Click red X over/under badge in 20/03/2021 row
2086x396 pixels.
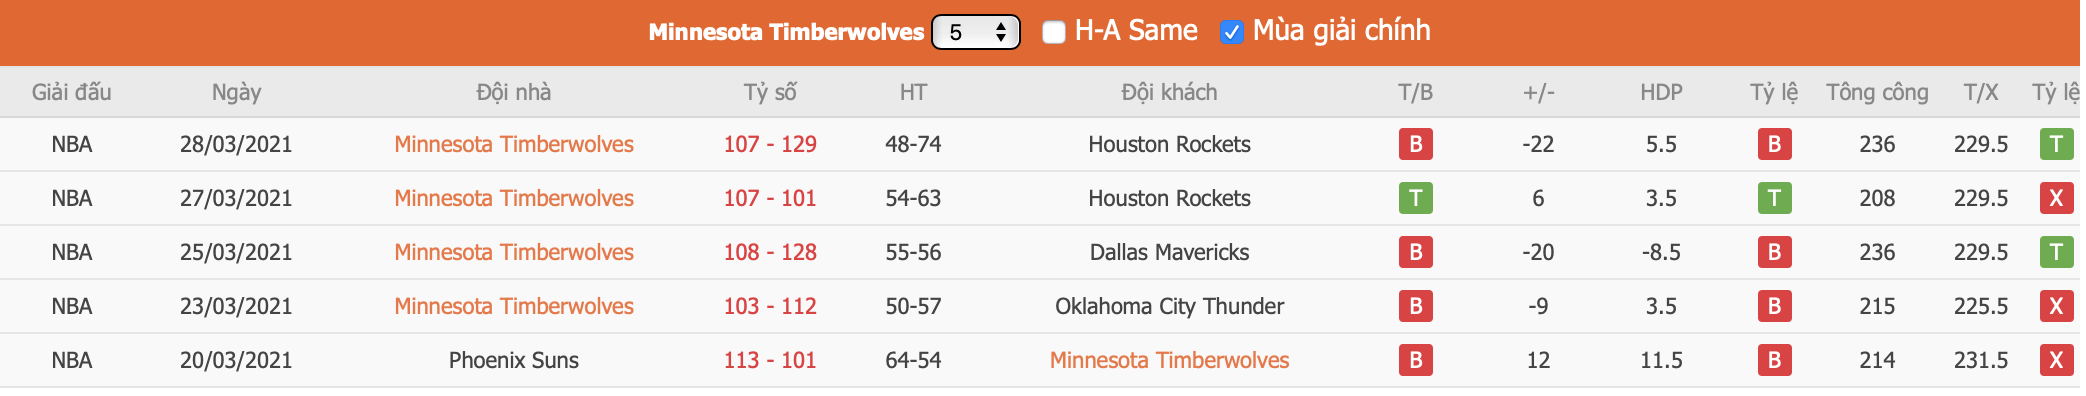pos(2056,360)
